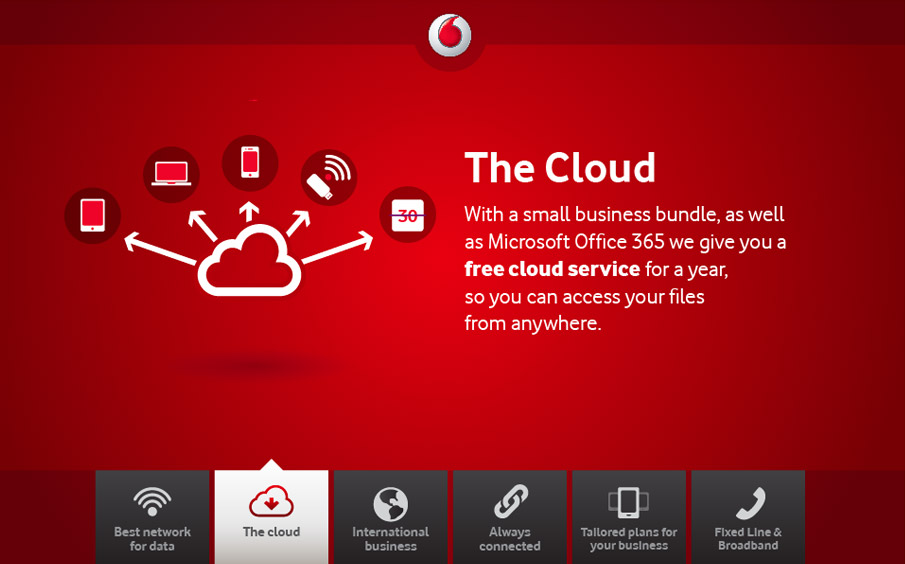Image resolution: width=905 pixels, height=564 pixels.
Task: Click the chain link icon
Action: point(509,502)
